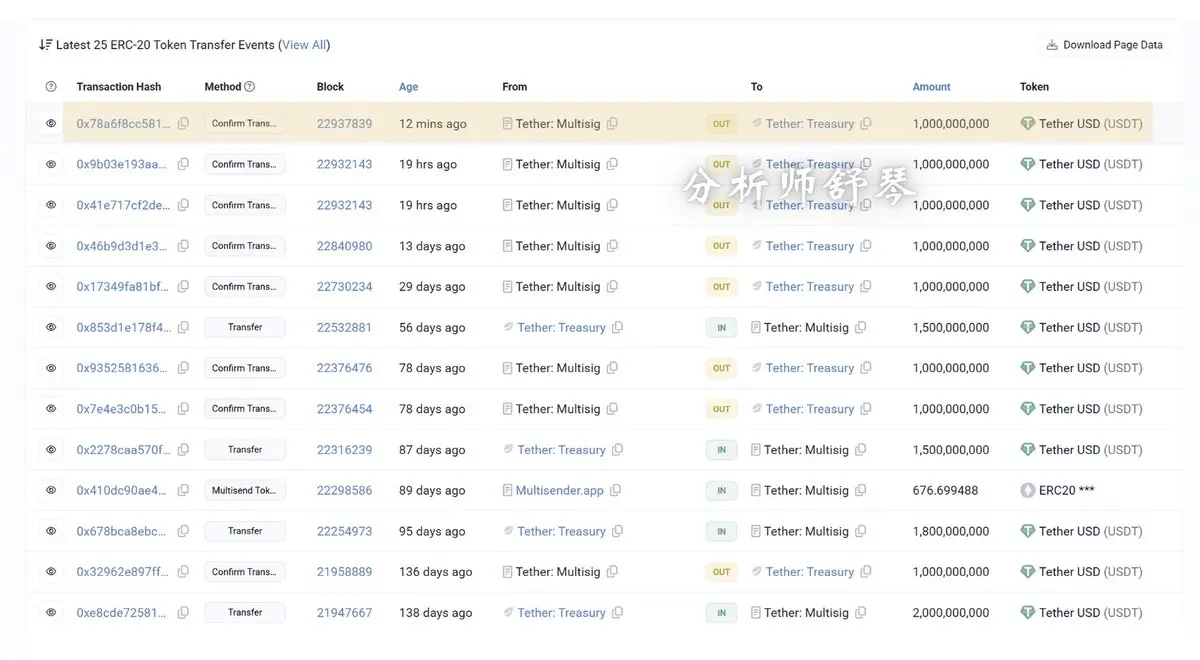Copy transaction hash 0x46b9d3d1e3
1200x660 pixels.
[183, 246]
